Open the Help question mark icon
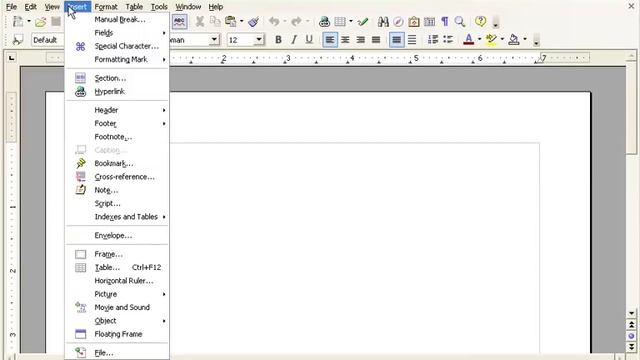 481,21
